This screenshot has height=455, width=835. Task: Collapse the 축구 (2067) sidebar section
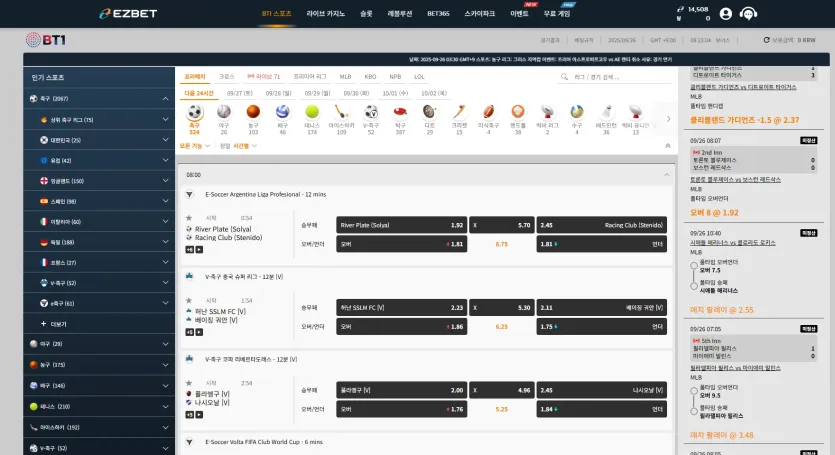point(165,99)
